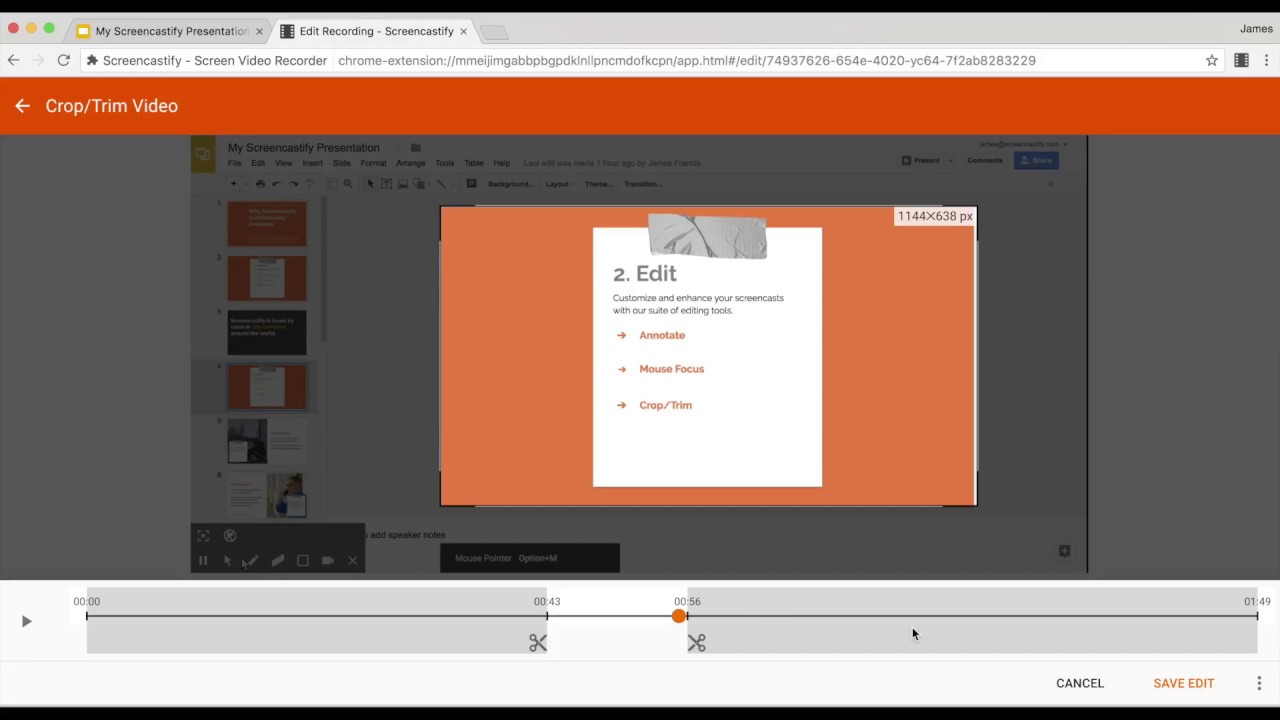The height and width of the screenshot is (720, 1280).
Task: Click the browser forward button
Action: [38, 60]
